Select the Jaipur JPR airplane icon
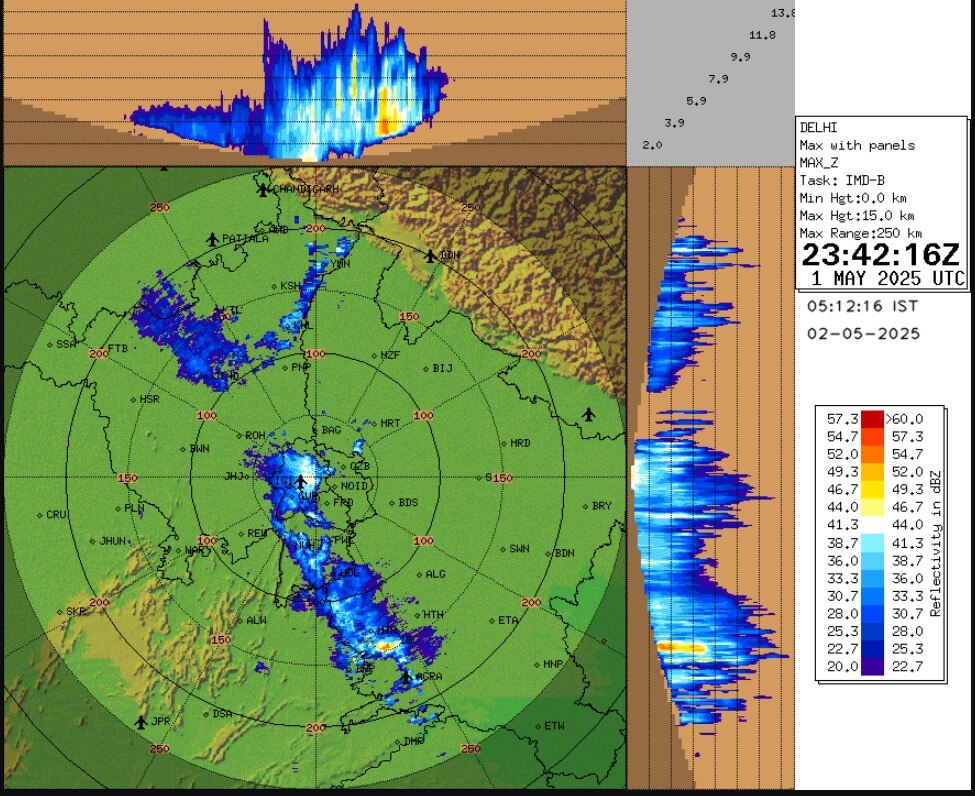975x796 pixels. pos(141,720)
